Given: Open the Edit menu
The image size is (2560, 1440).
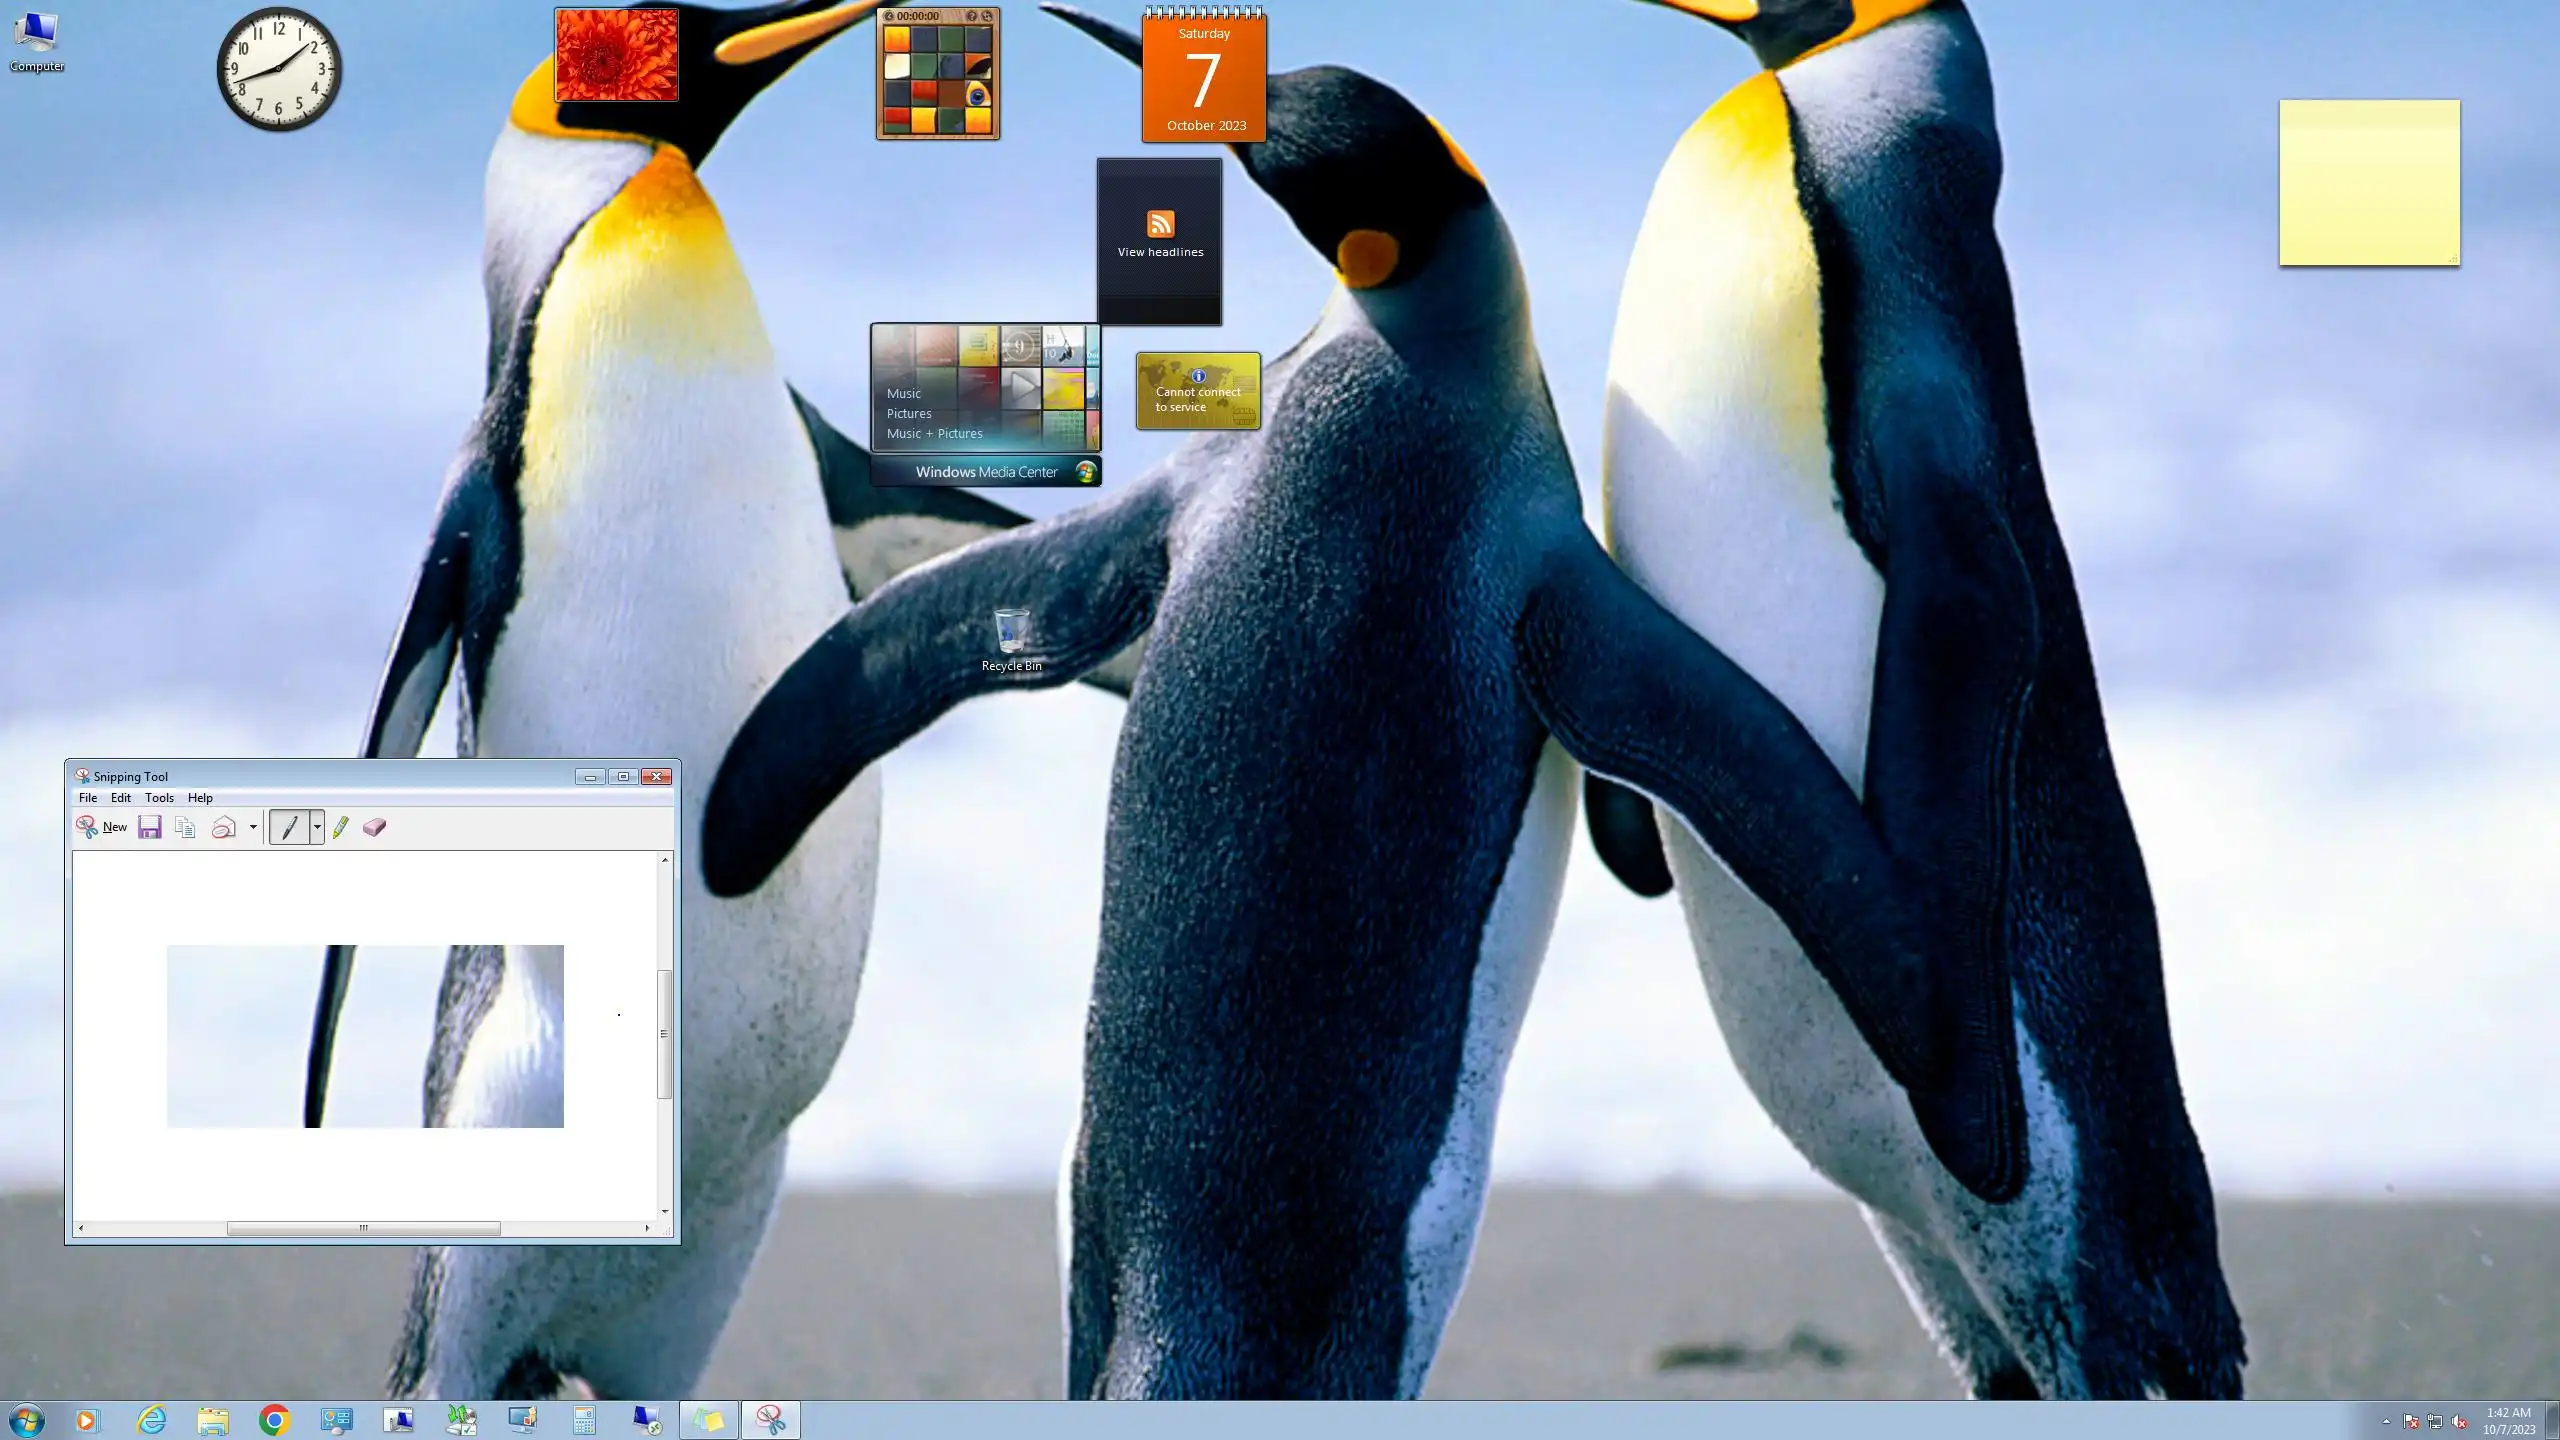Looking at the screenshot, I should click(x=121, y=798).
